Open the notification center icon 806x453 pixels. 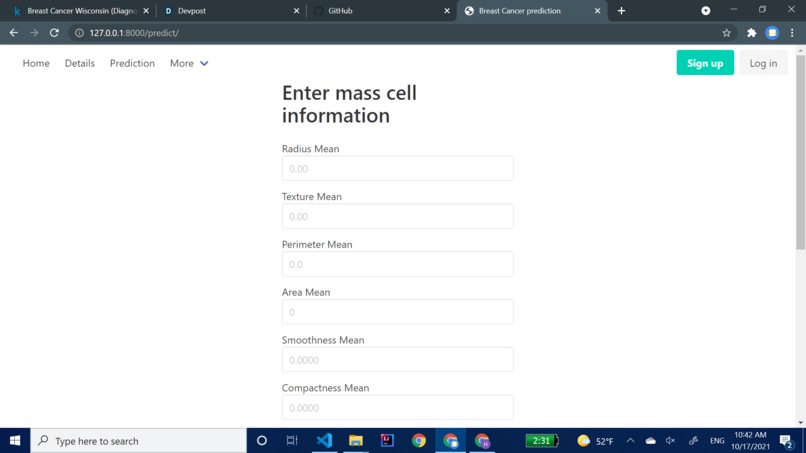786,441
